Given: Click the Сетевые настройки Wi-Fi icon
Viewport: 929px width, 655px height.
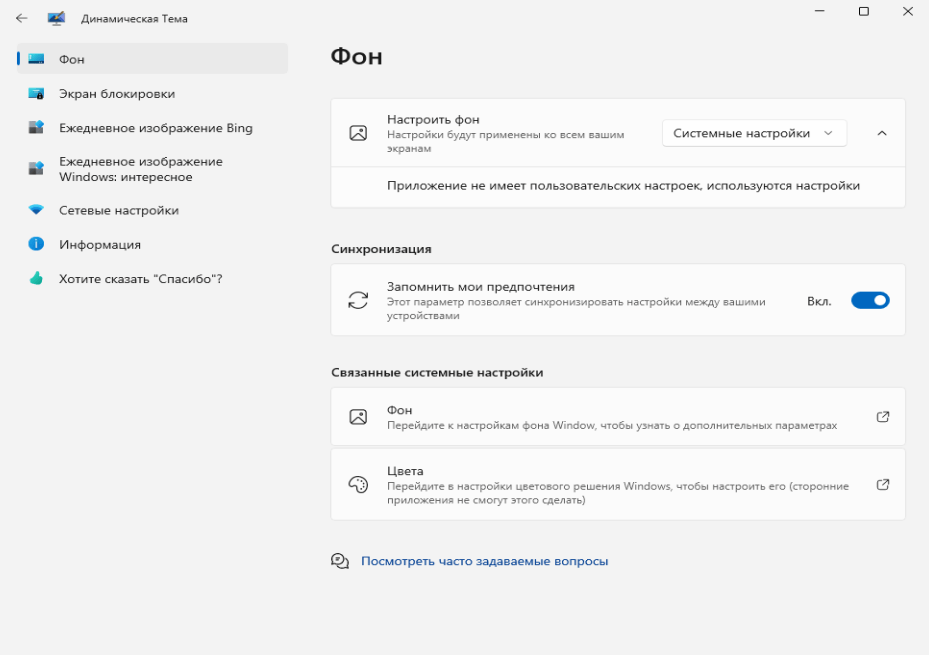Looking at the screenshot, I should 36,210.
